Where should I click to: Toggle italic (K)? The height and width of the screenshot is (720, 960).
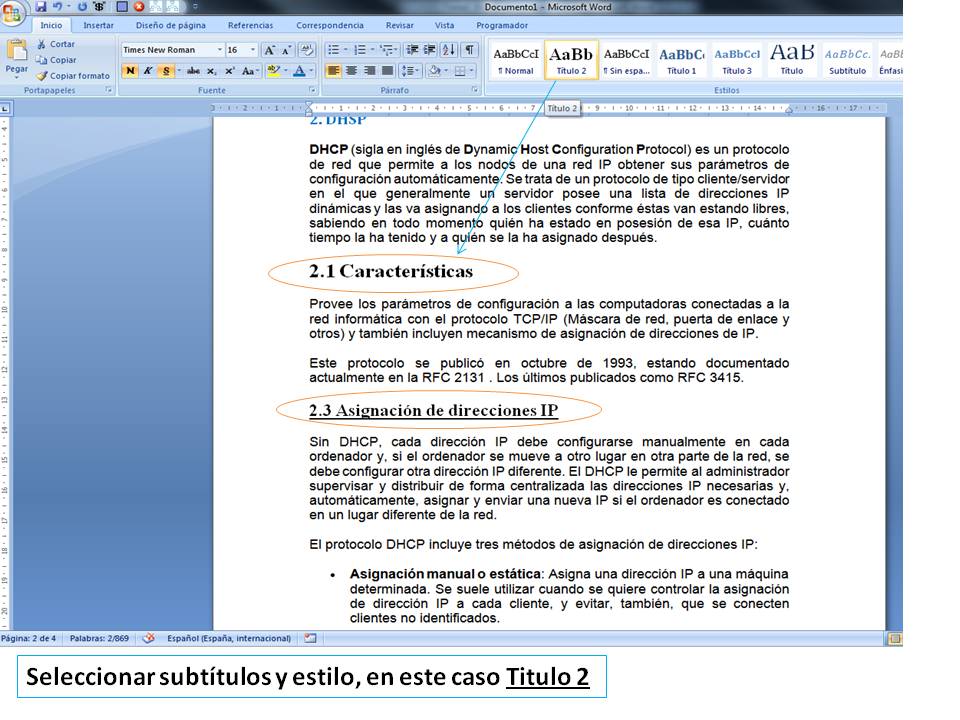tap(148, 71)
